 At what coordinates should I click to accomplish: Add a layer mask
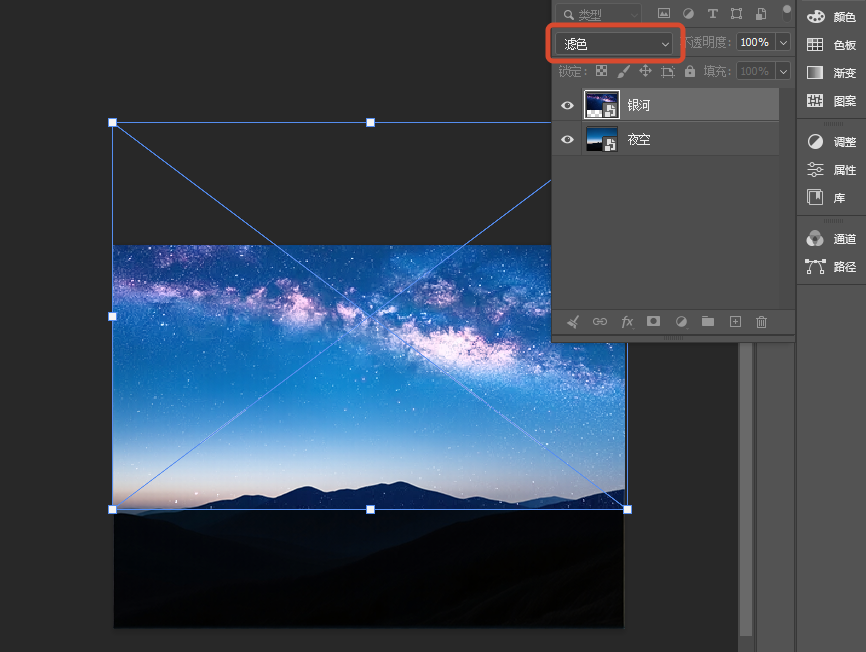[x=653, y=321]
